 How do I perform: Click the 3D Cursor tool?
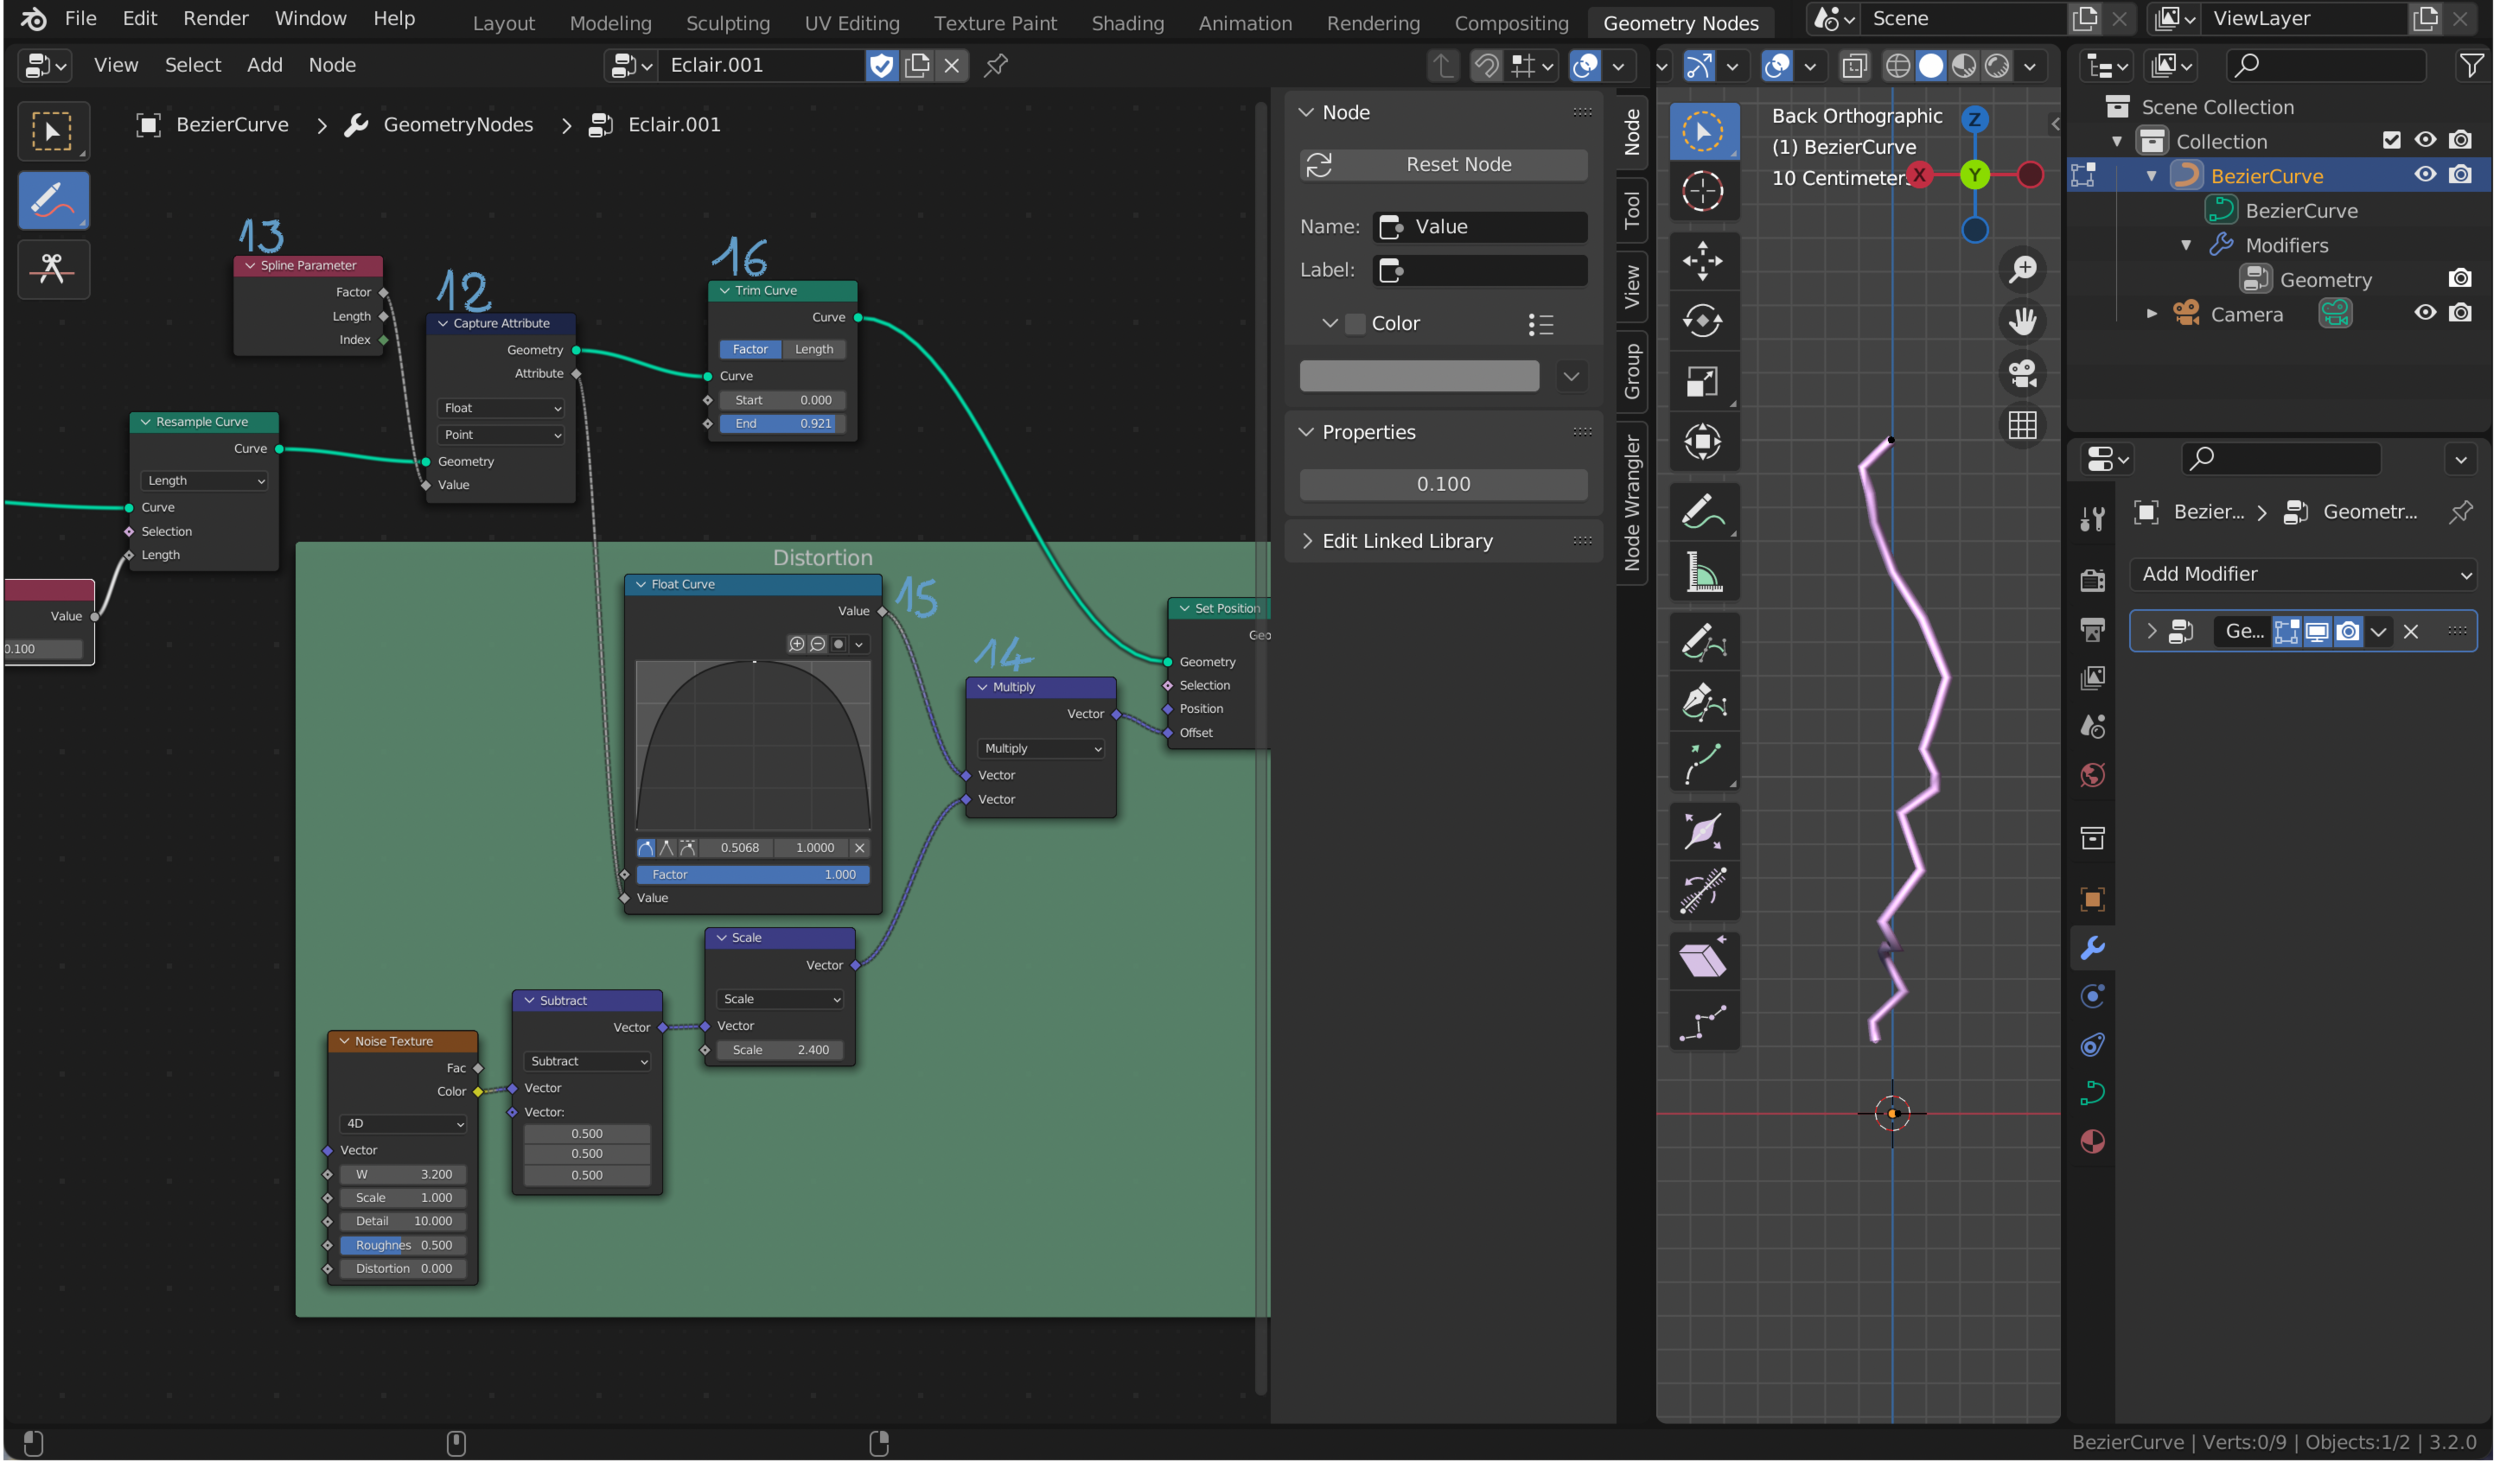(x=1703, y=191)
